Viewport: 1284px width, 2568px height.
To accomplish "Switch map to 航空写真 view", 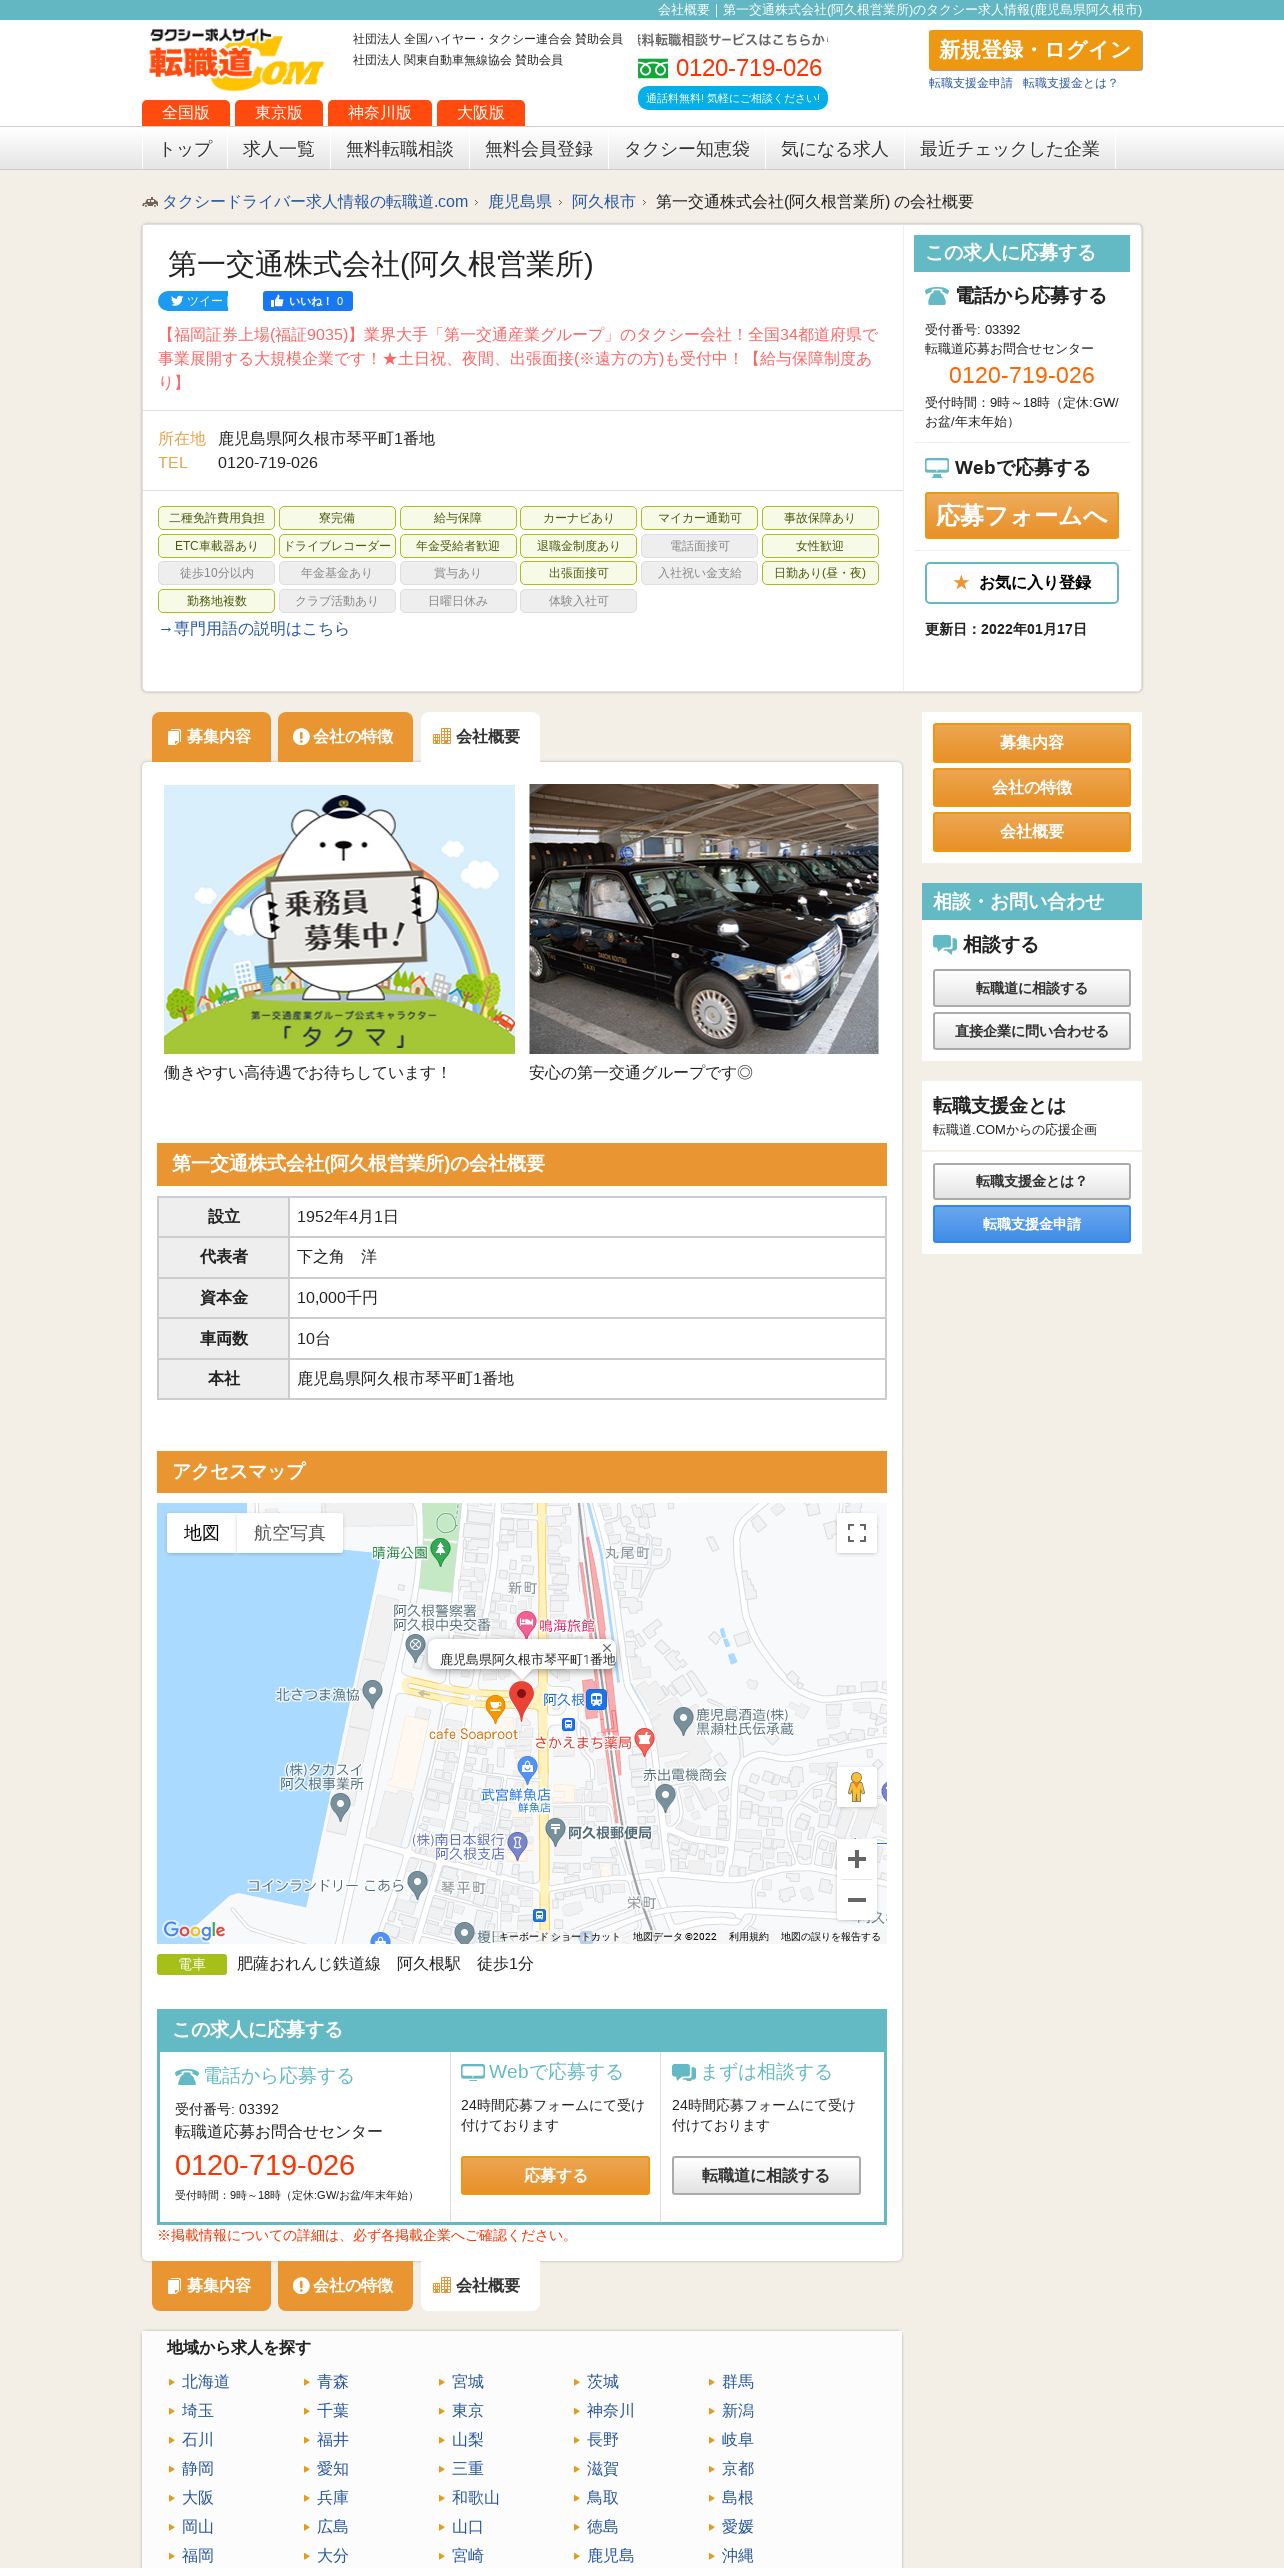I will 289,1533.
